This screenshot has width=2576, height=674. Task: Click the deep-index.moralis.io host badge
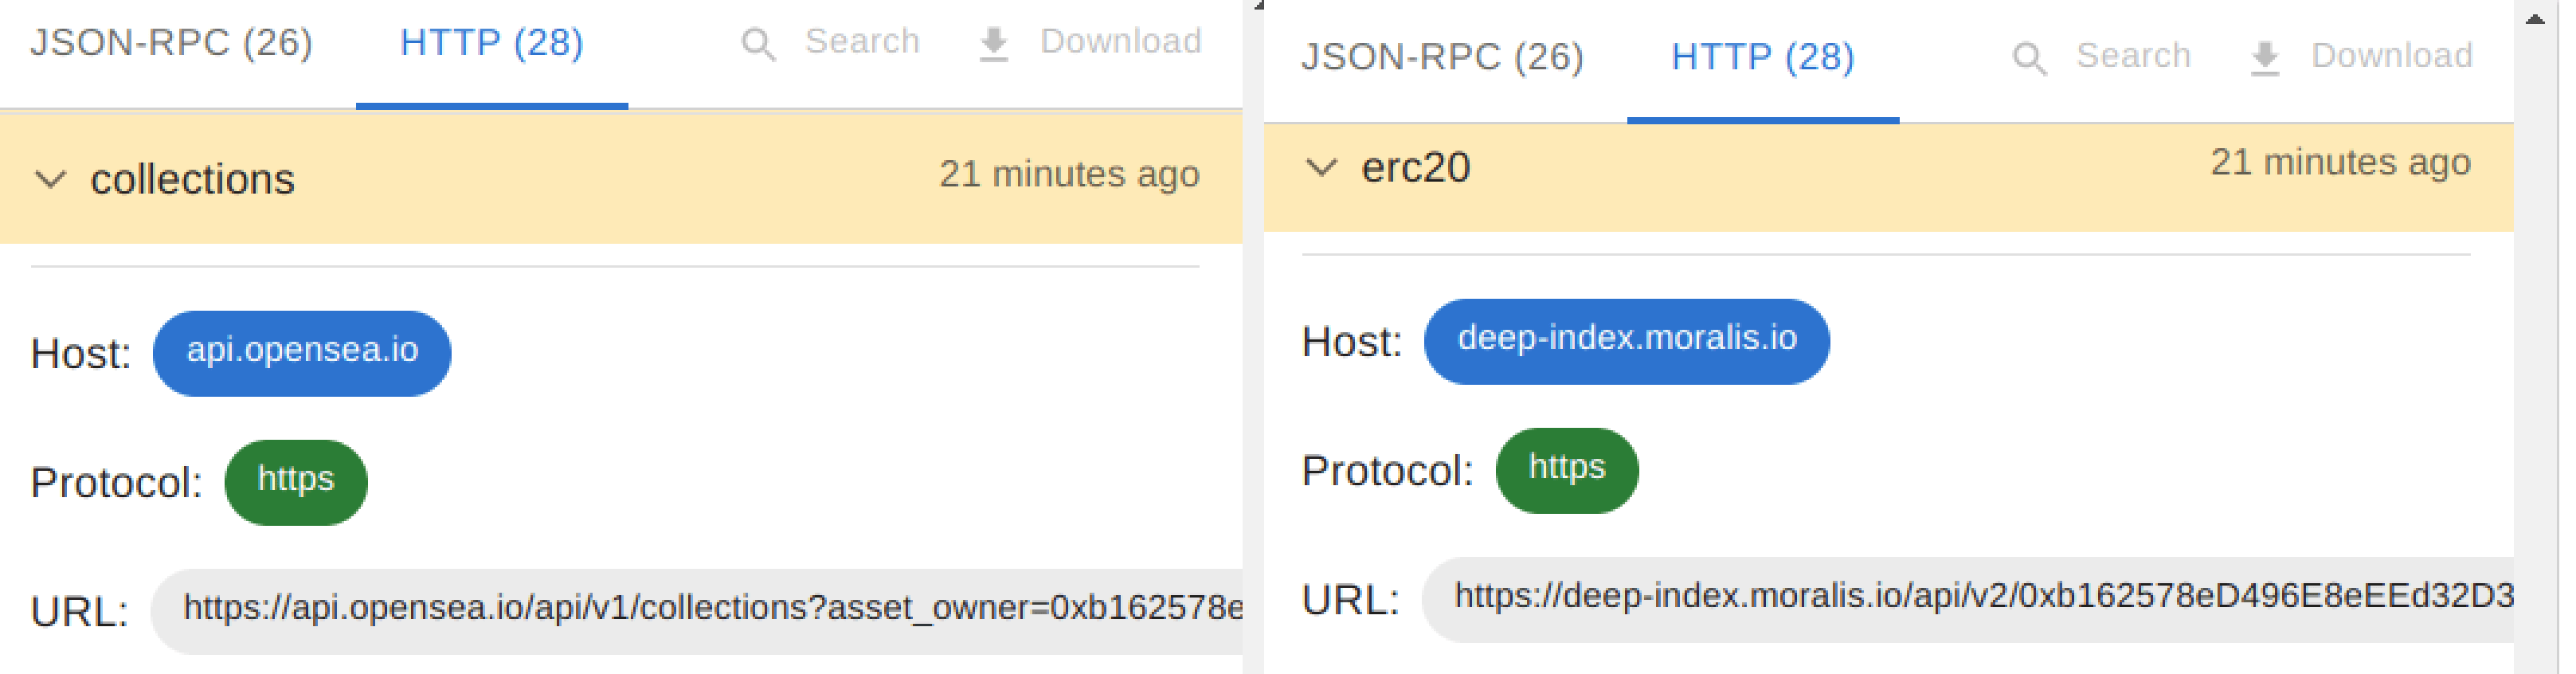click(1626, 340)
